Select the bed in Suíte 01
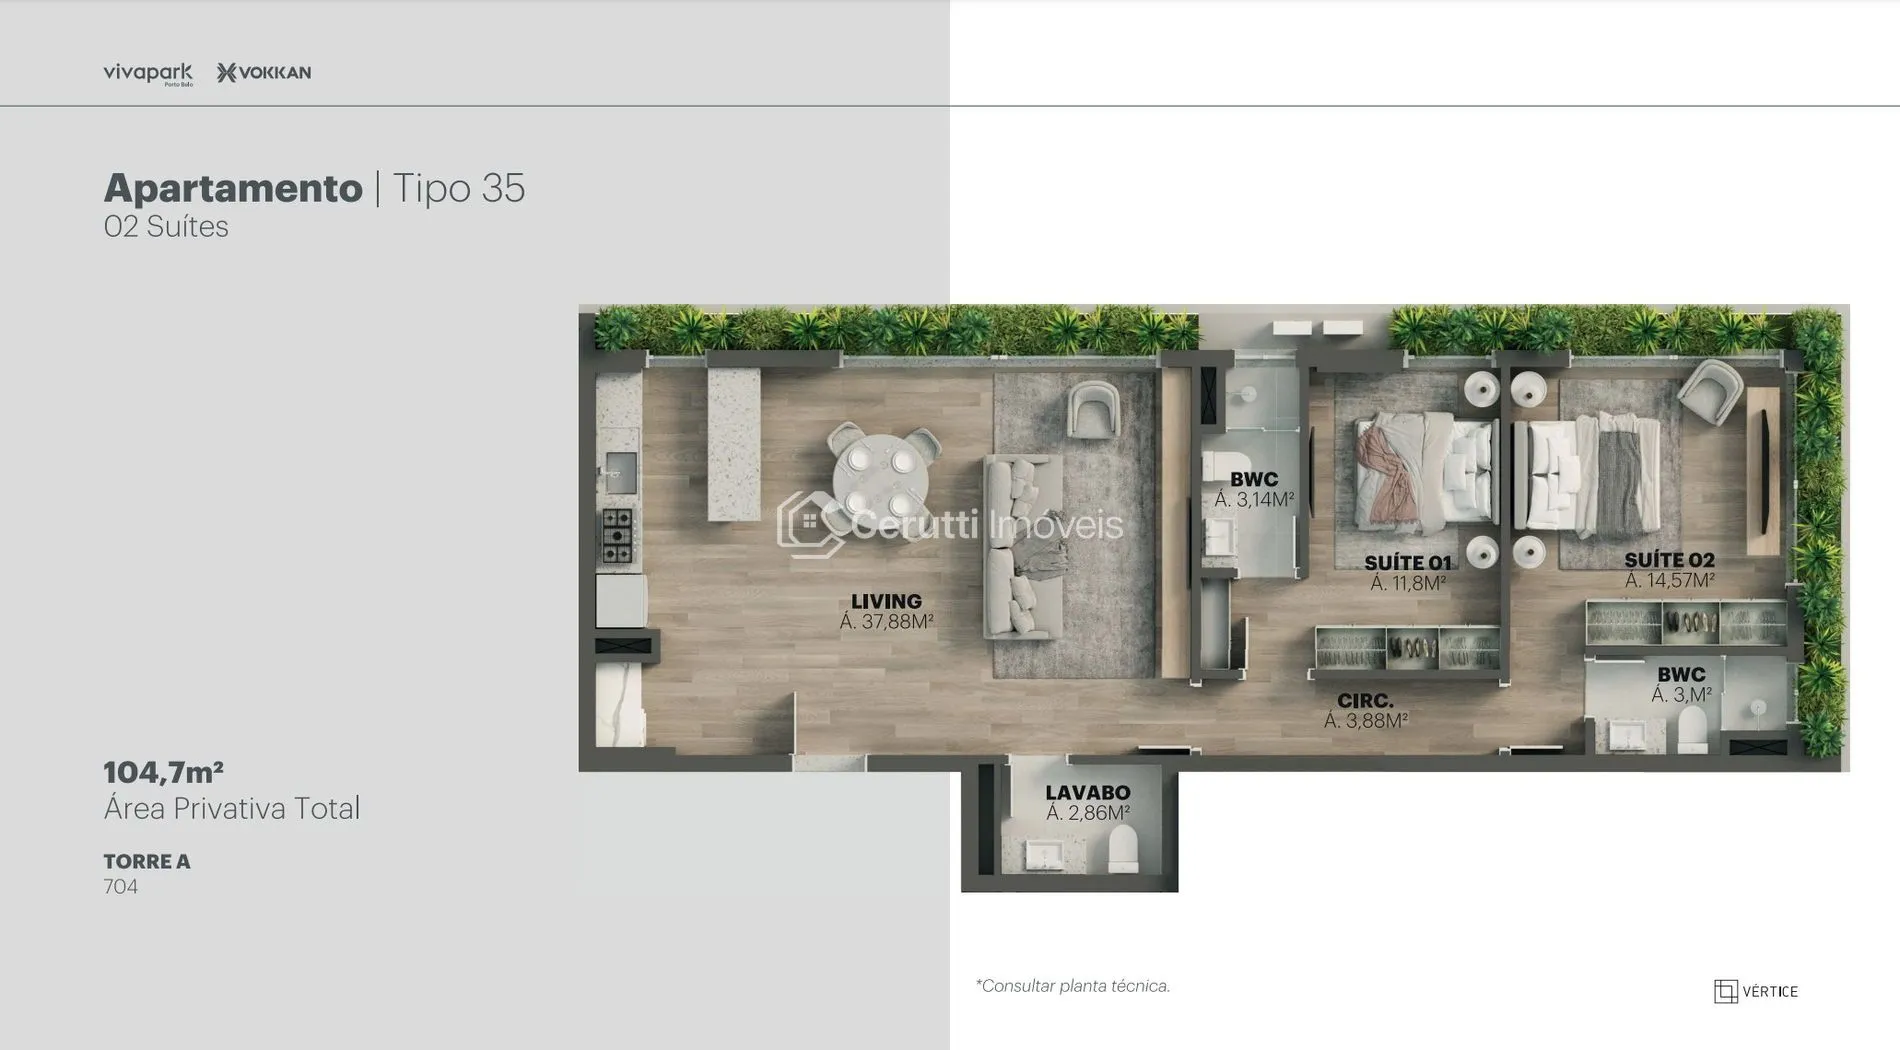 point(1425,472)
